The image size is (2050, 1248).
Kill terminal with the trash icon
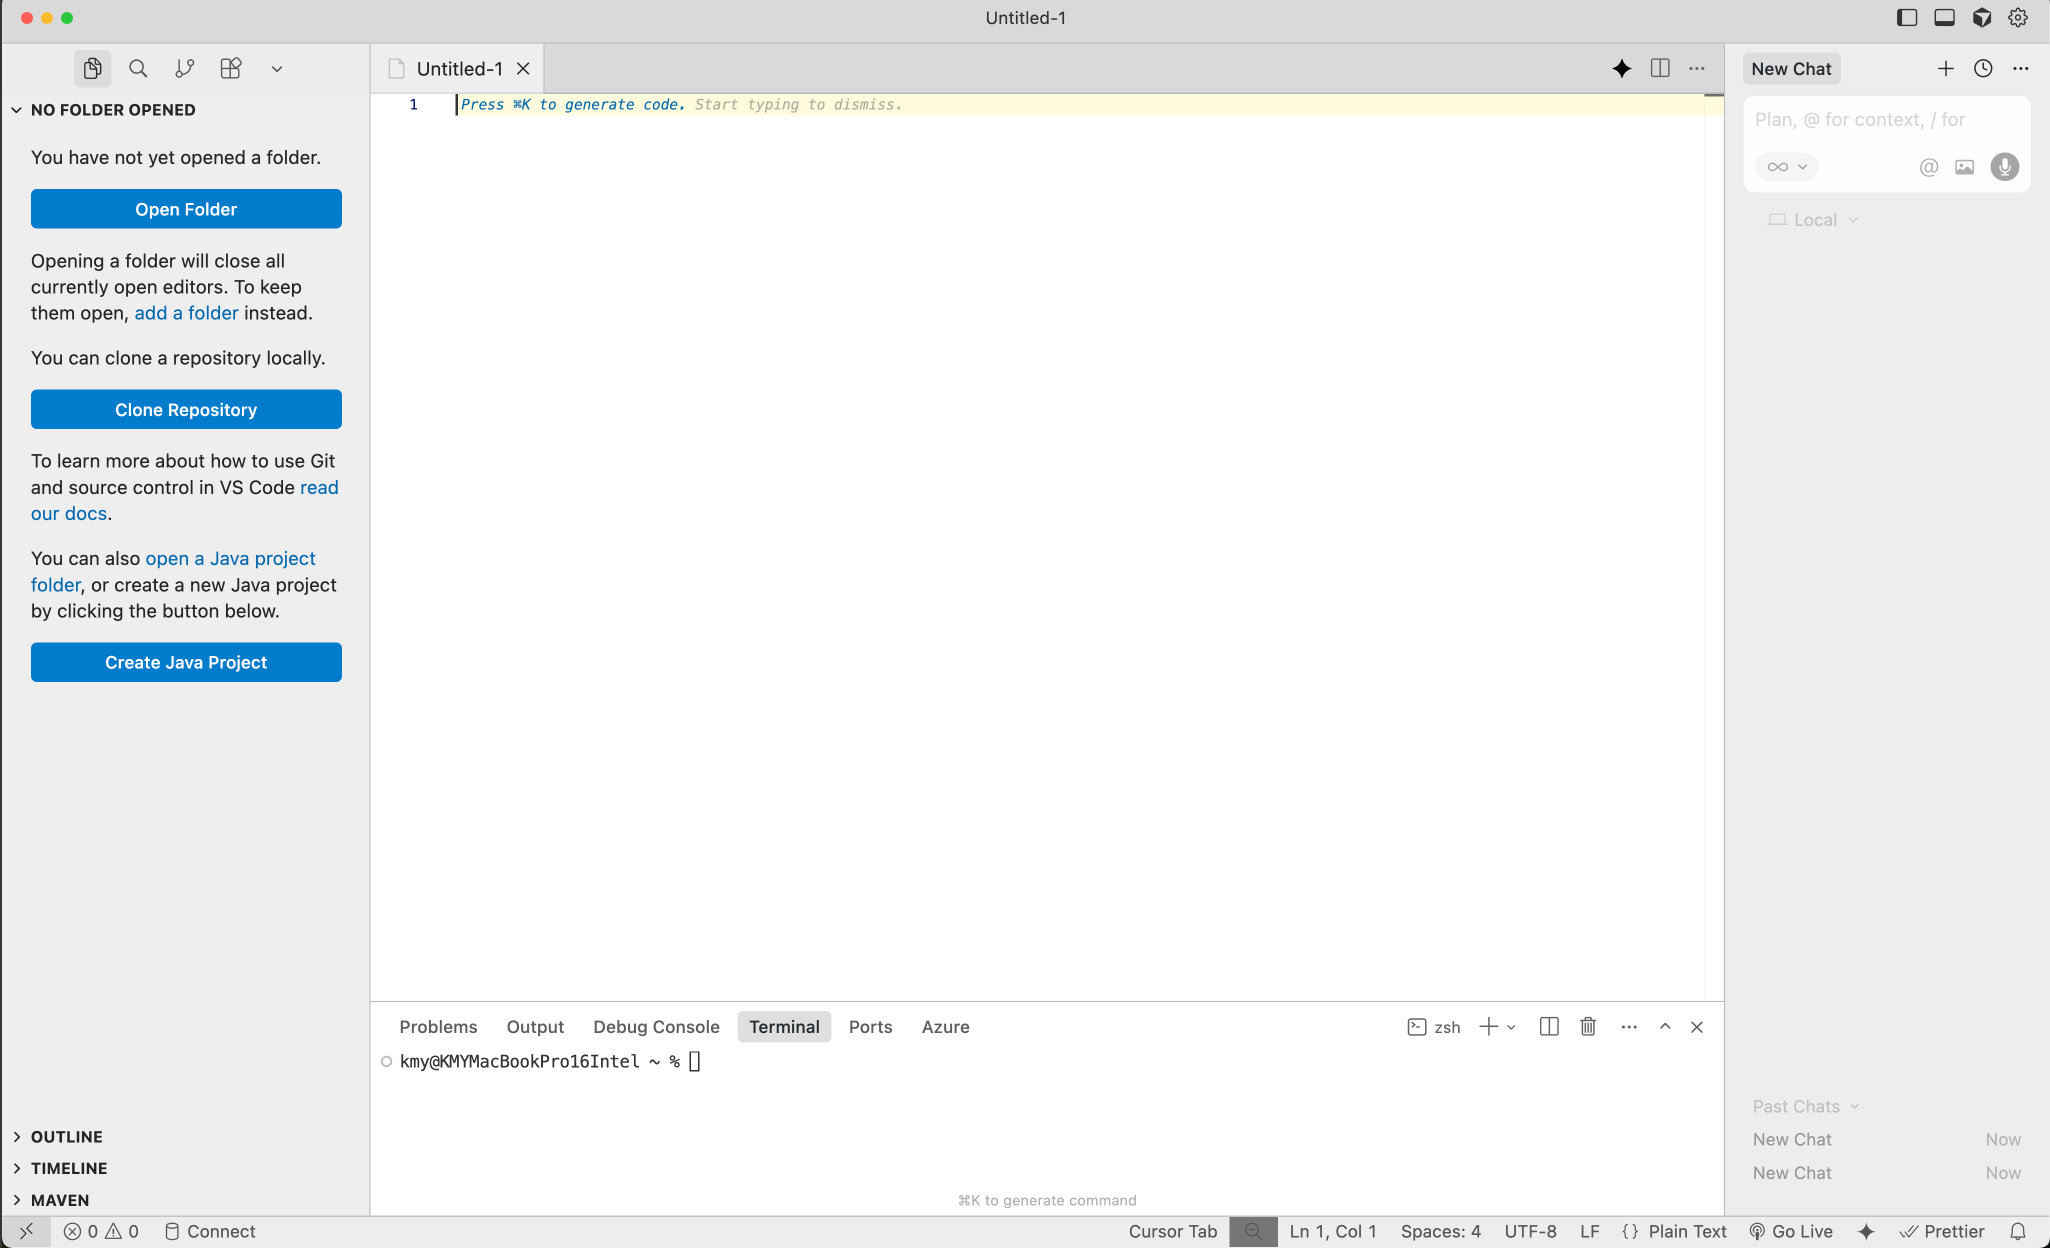[x=1588, y=1027]
